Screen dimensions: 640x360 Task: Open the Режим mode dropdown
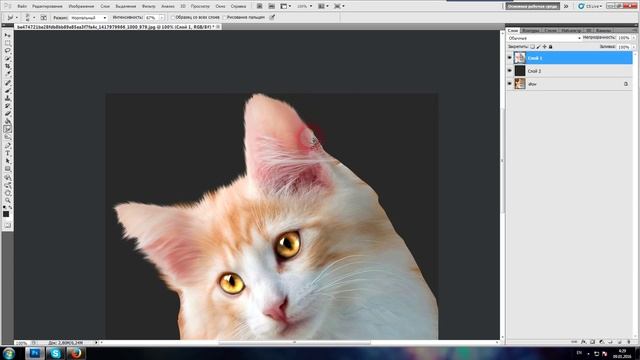click(x=88, y=18)
